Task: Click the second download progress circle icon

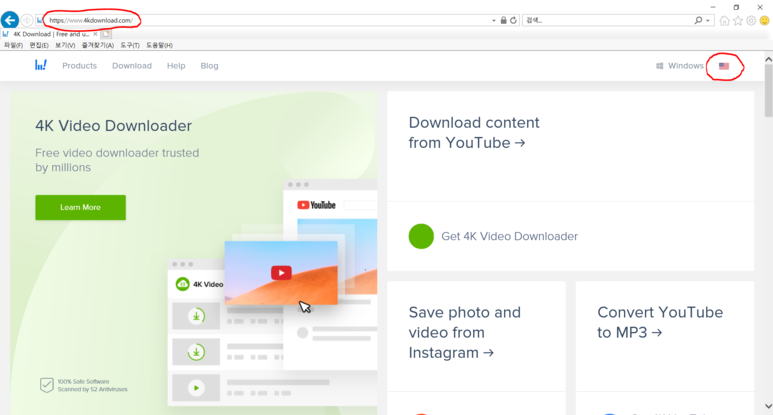Action: pyautogui.click(x=196, y=352)
